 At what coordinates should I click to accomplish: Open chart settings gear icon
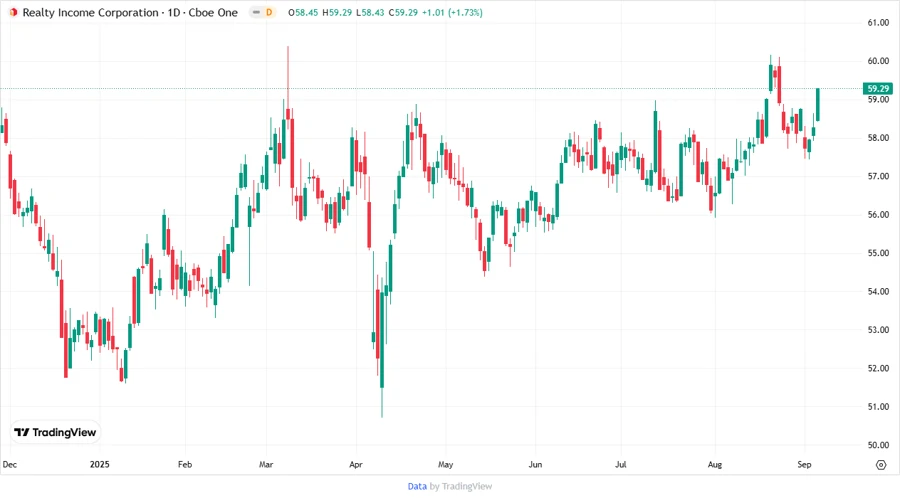point(881,465)
